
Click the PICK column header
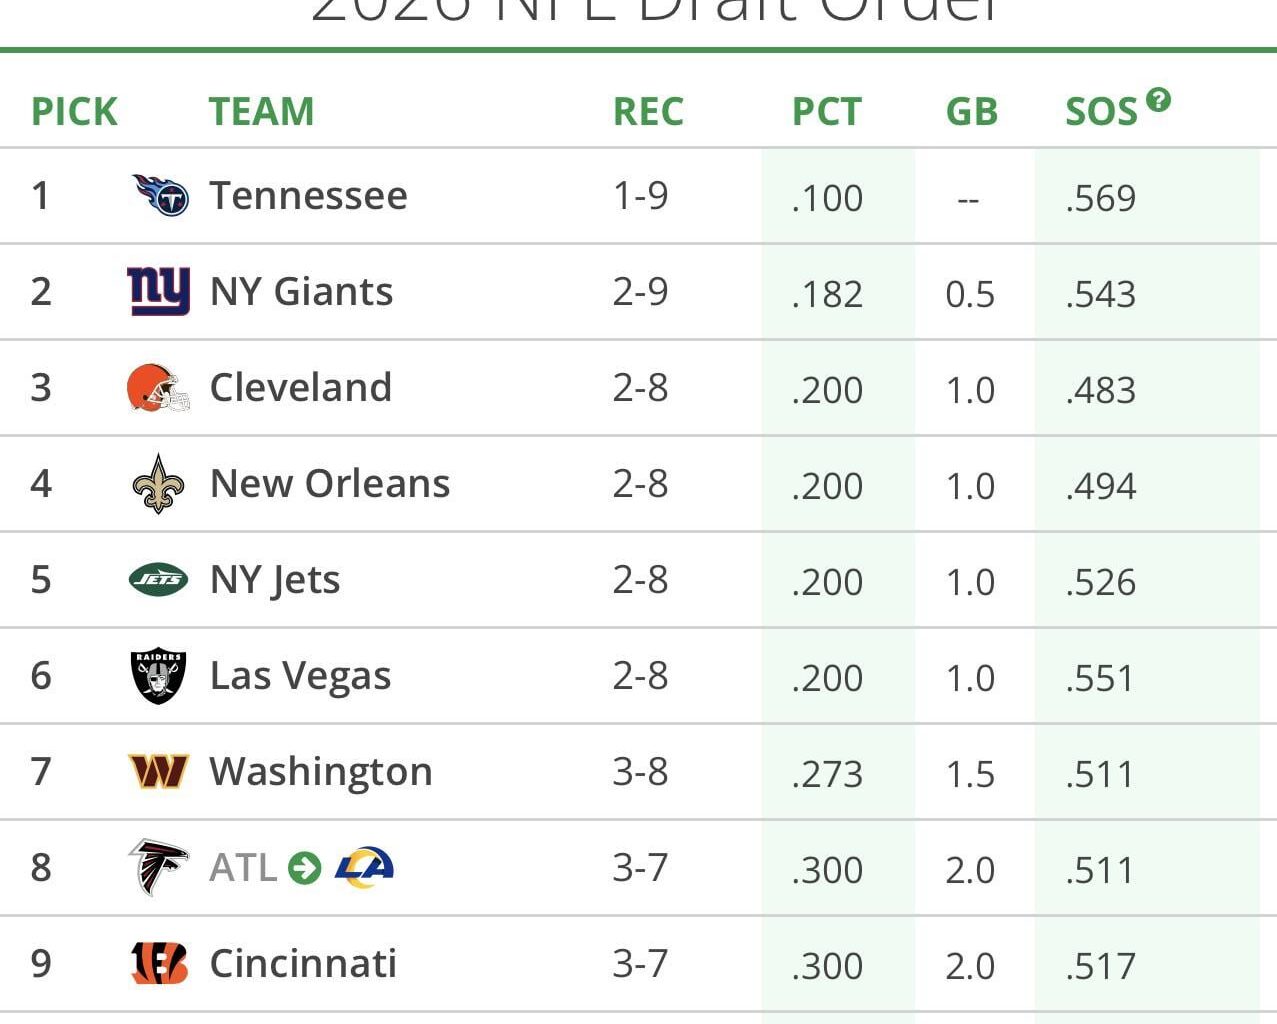click(74, 111)
